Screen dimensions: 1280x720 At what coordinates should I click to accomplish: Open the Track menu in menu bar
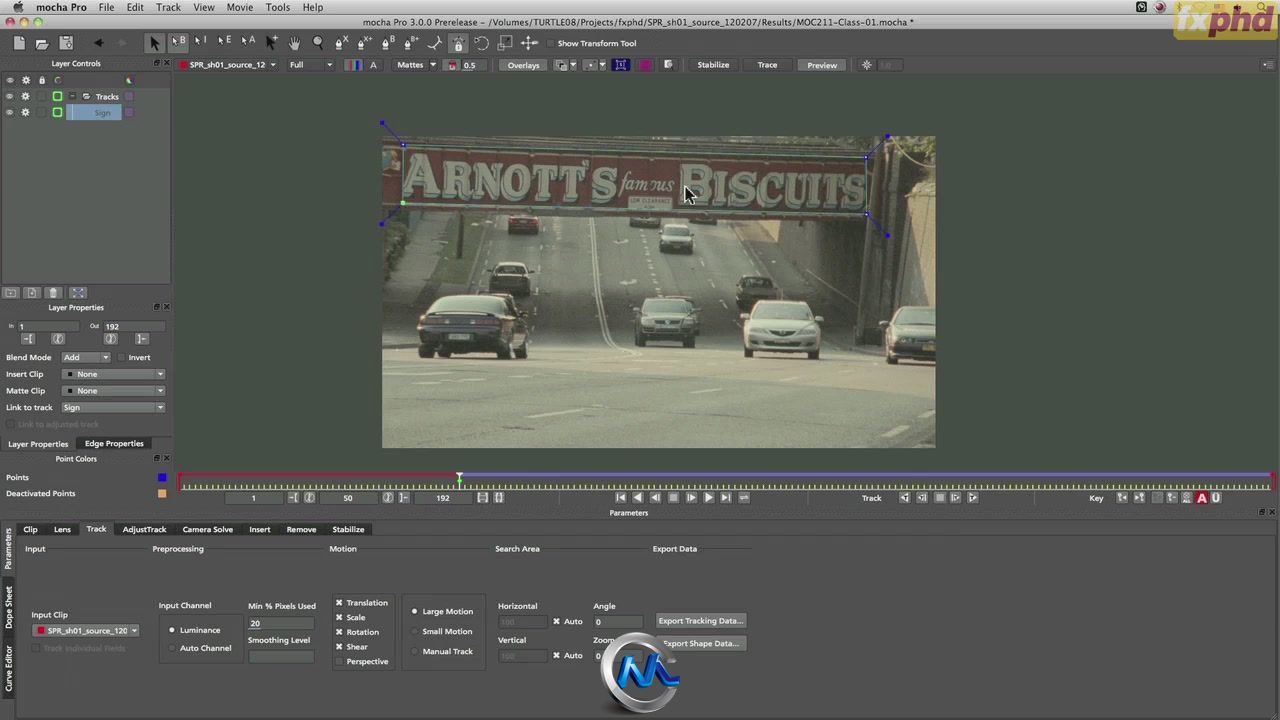[168, 7]
